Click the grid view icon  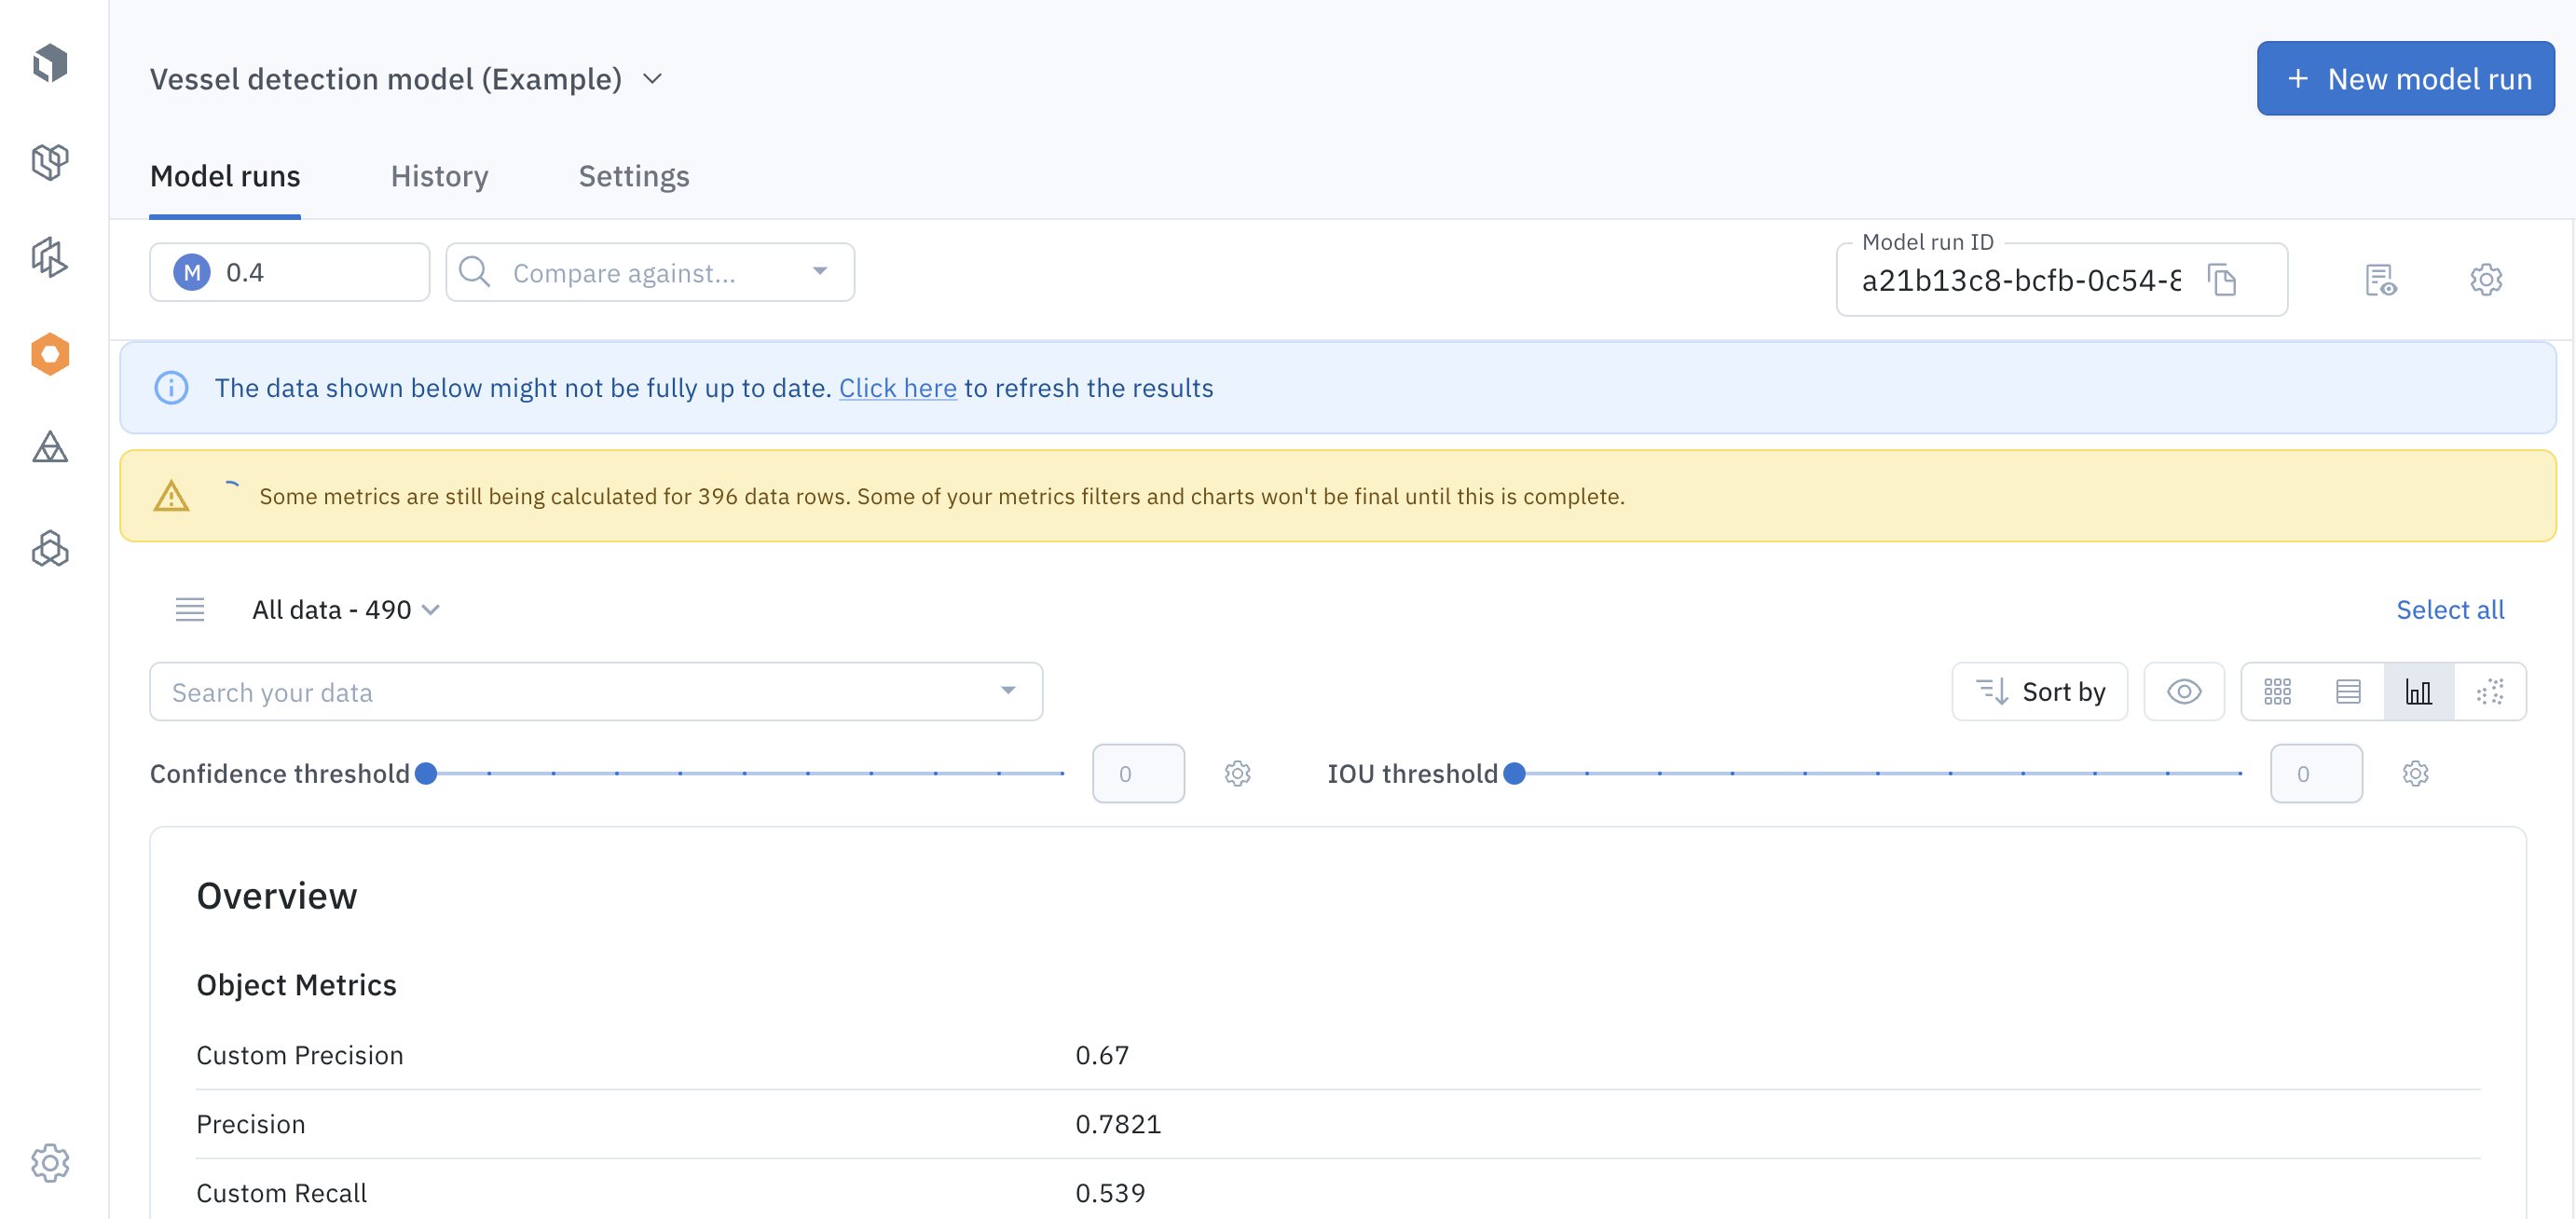coord(2279,692)
